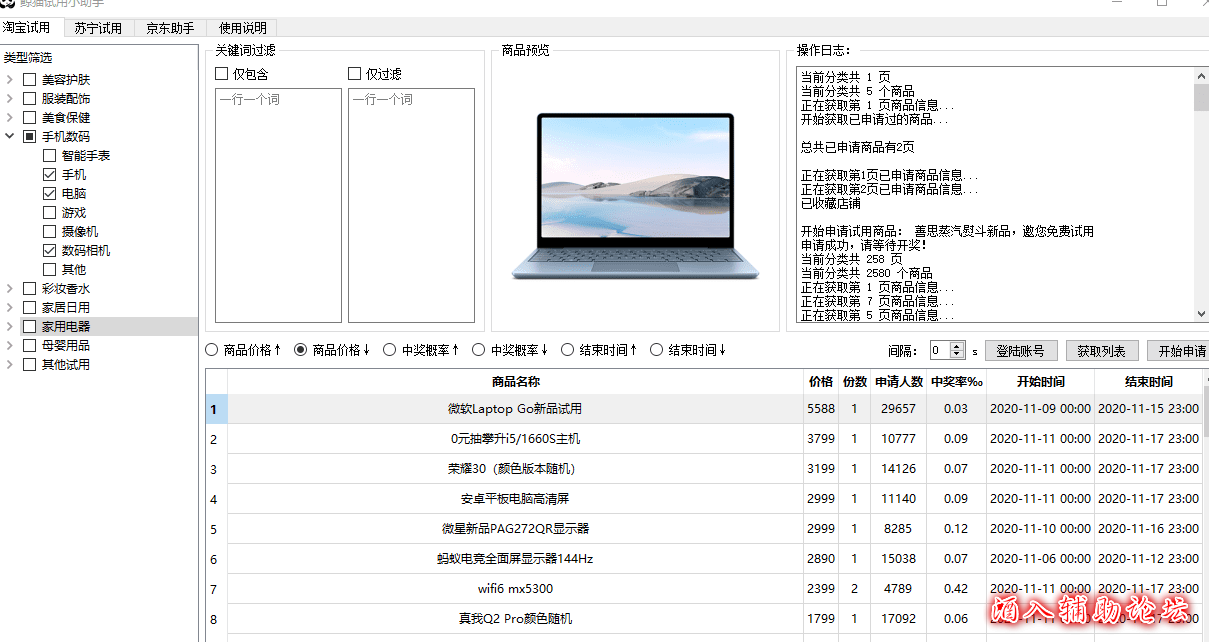Click the 仅包含 keyword text area
Viewport: 1209px width, 642px height.
click(278, 205)
